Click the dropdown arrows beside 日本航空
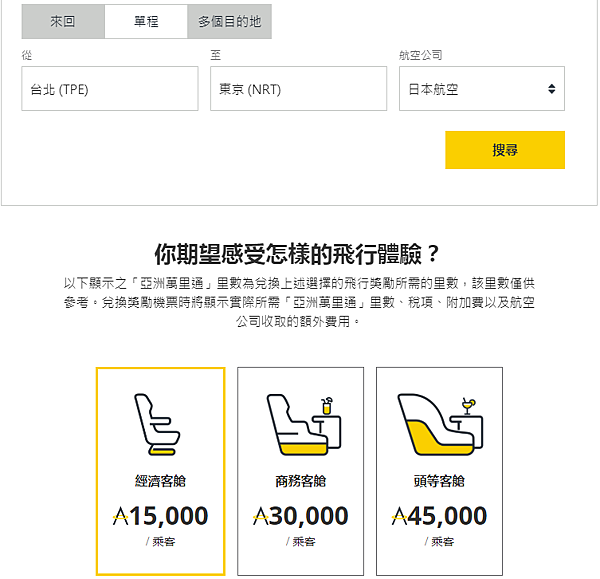 pos(551,89)
